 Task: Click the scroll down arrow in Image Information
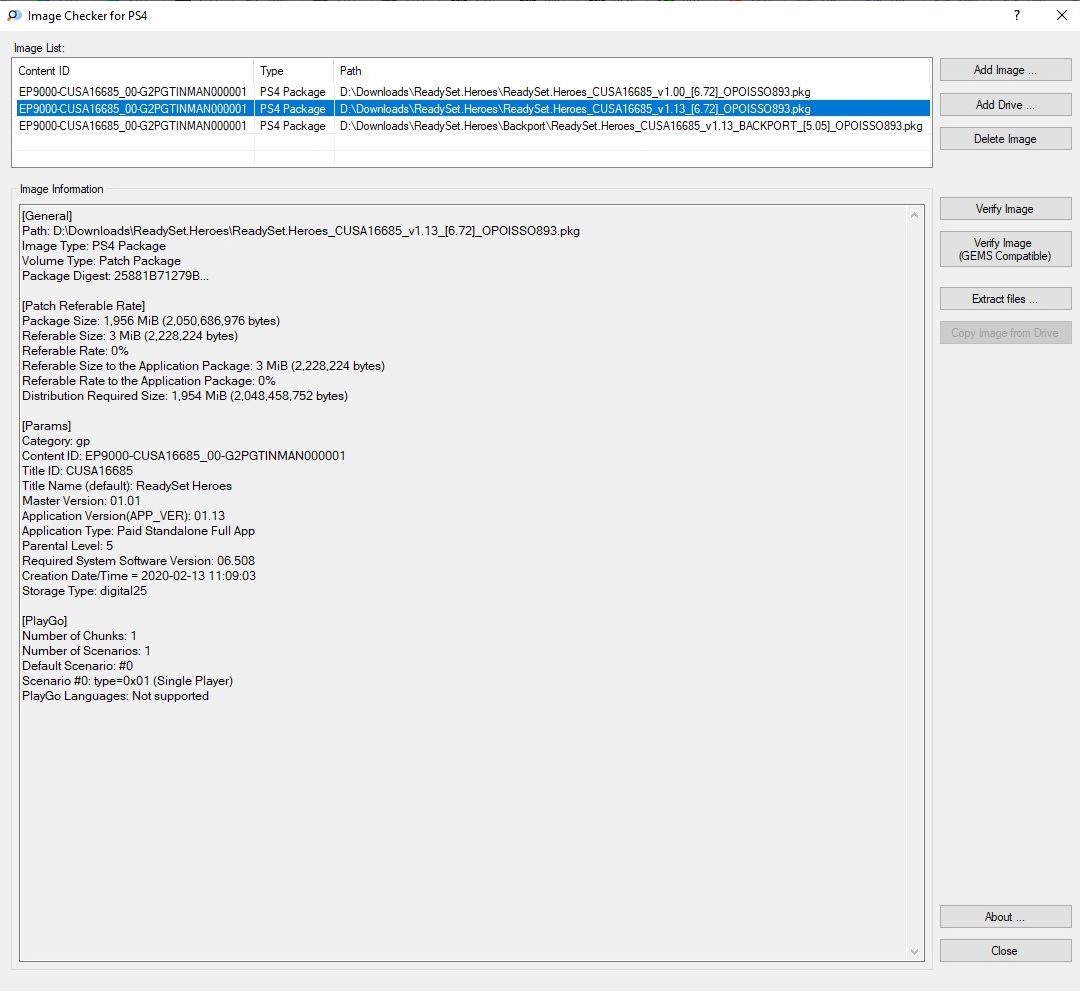click(915, 952)
